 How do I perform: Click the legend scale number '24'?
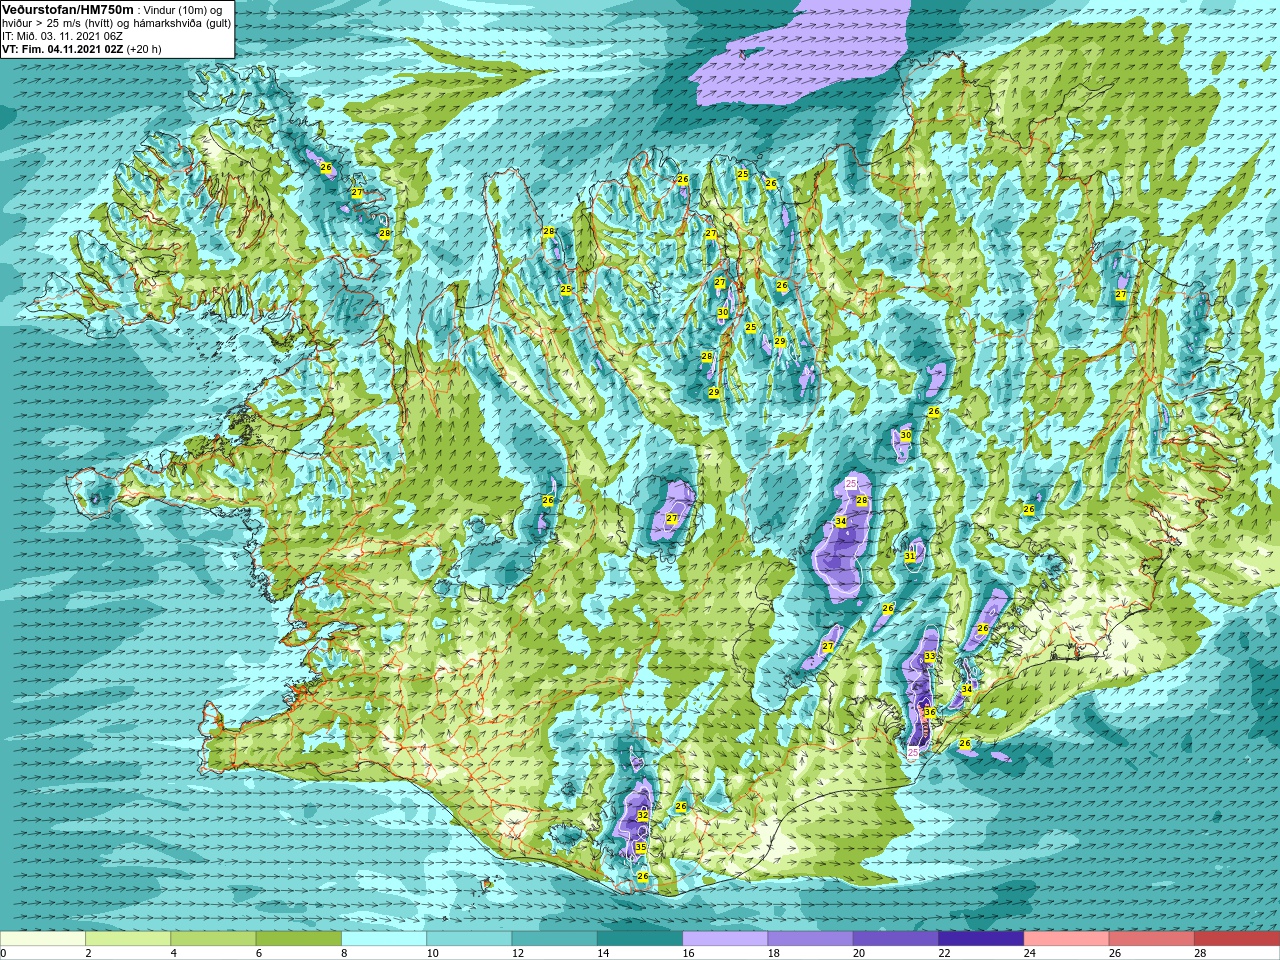[x=1030, y=953]
